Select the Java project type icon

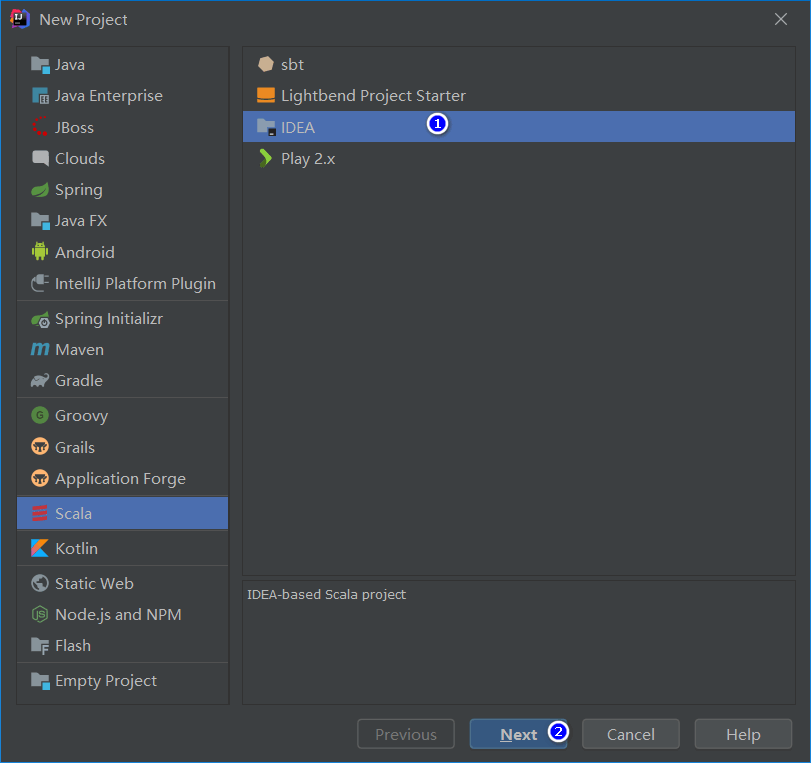tap(40, 64)
